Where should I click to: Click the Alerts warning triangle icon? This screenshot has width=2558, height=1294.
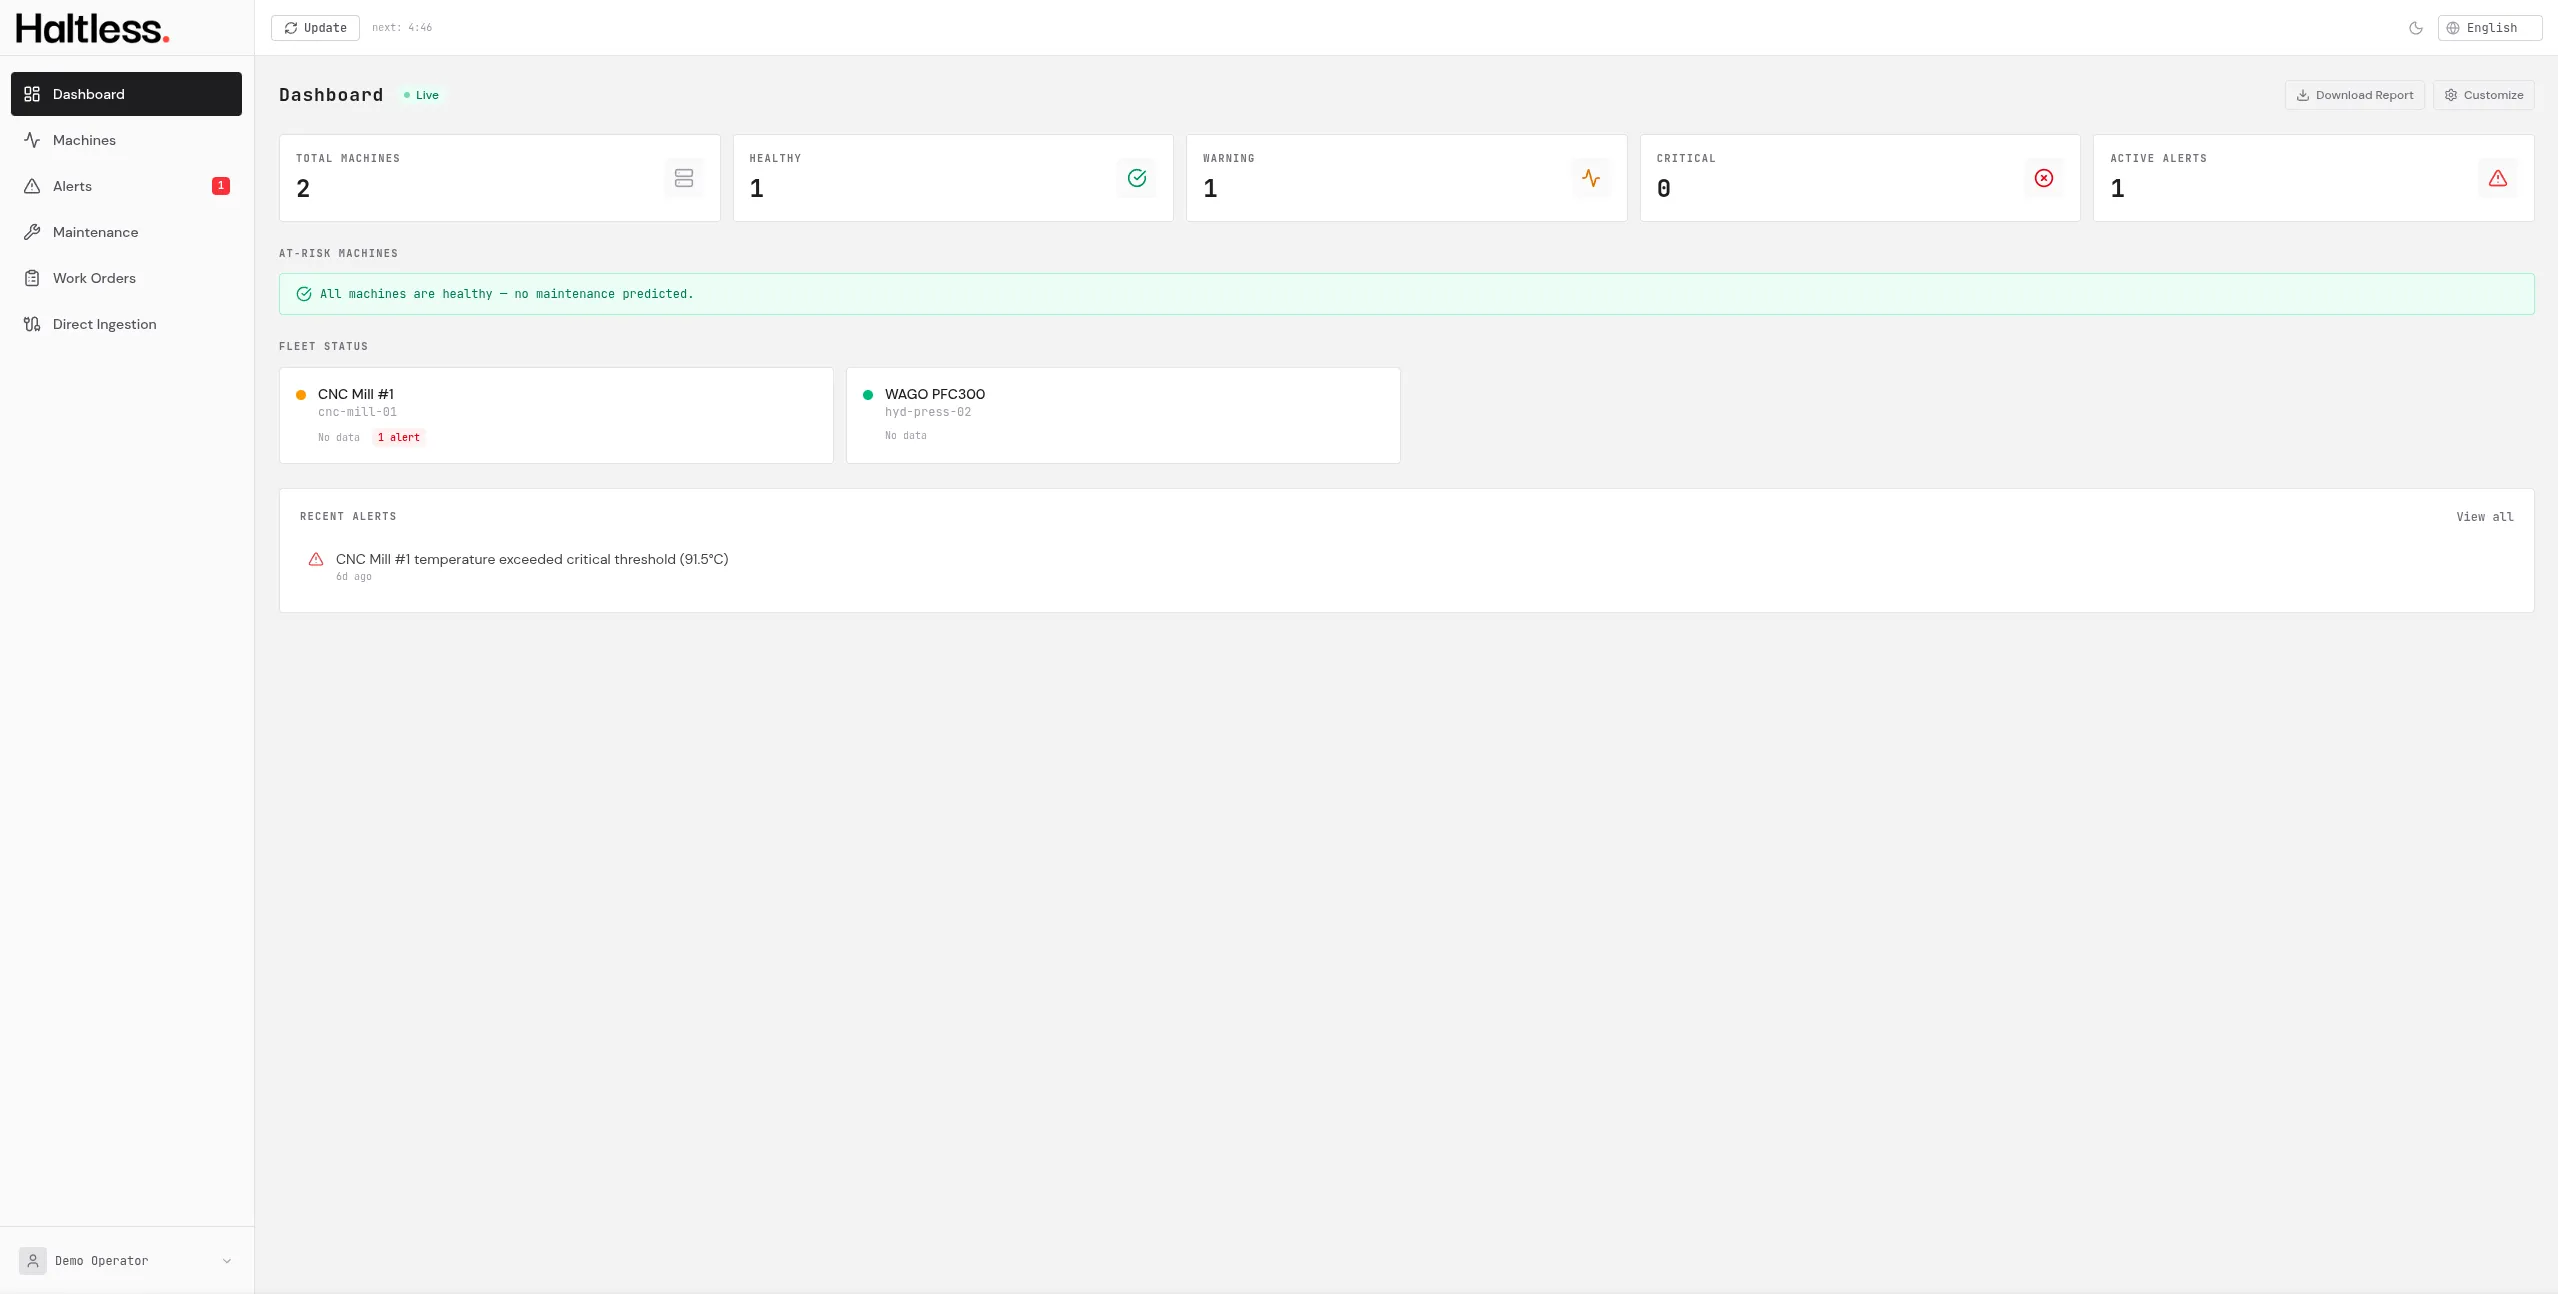click(31, 186)
